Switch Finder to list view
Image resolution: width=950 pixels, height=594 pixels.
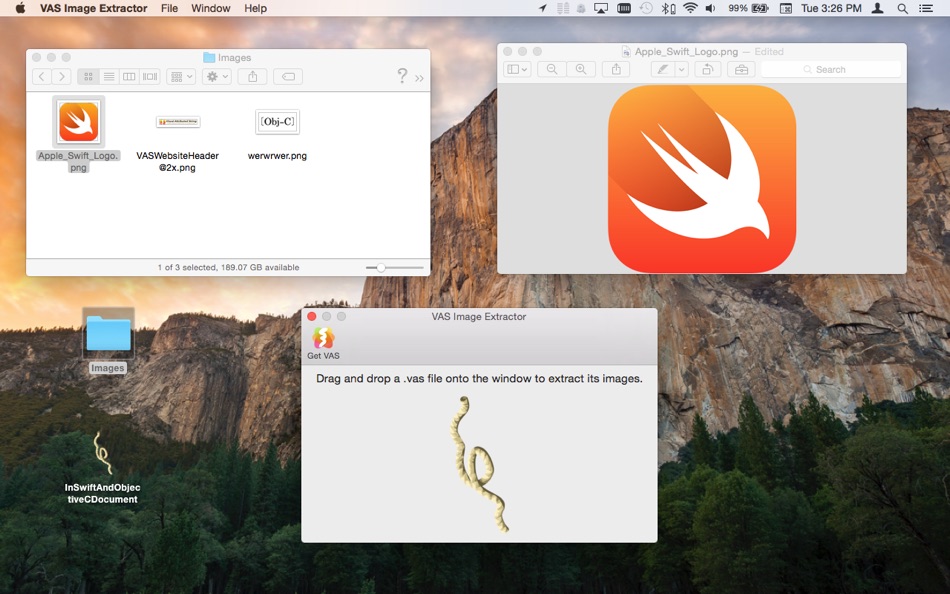[109, 76]
